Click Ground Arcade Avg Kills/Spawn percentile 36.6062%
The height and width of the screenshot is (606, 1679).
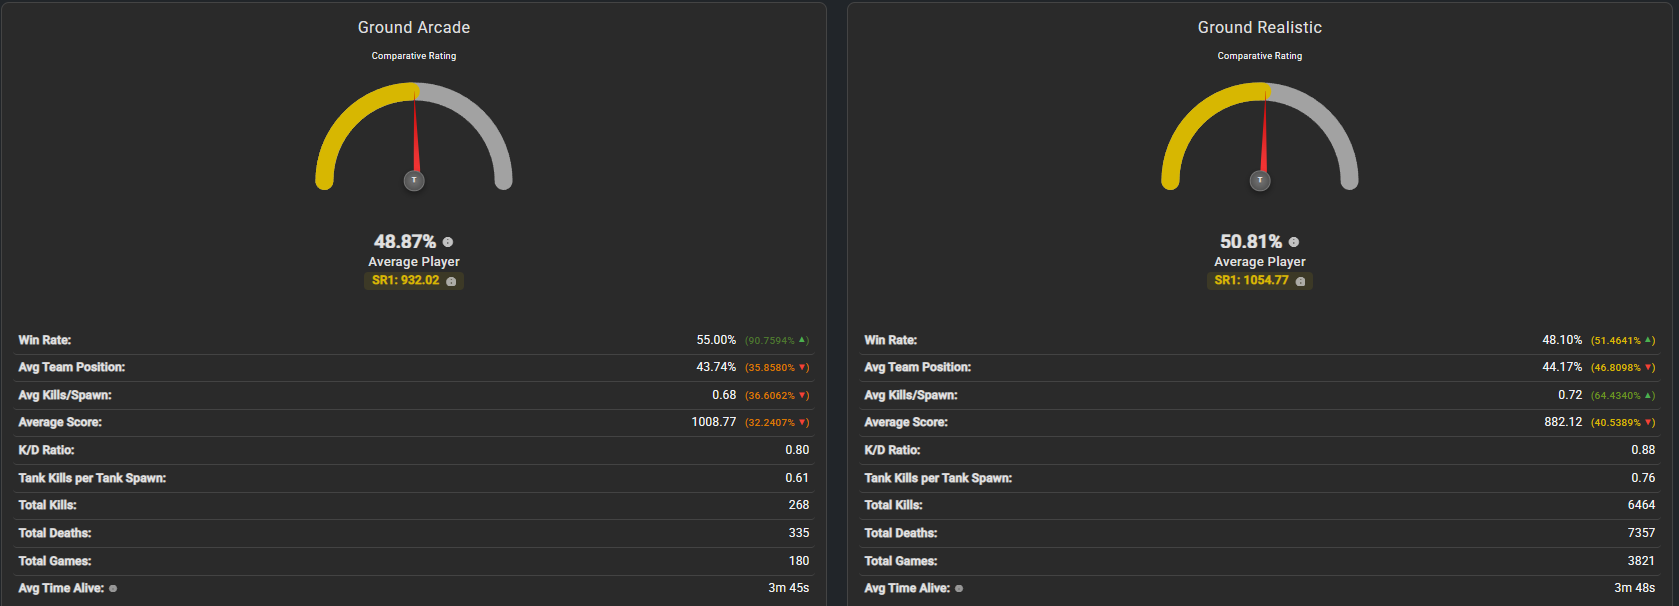coord(770,395)
